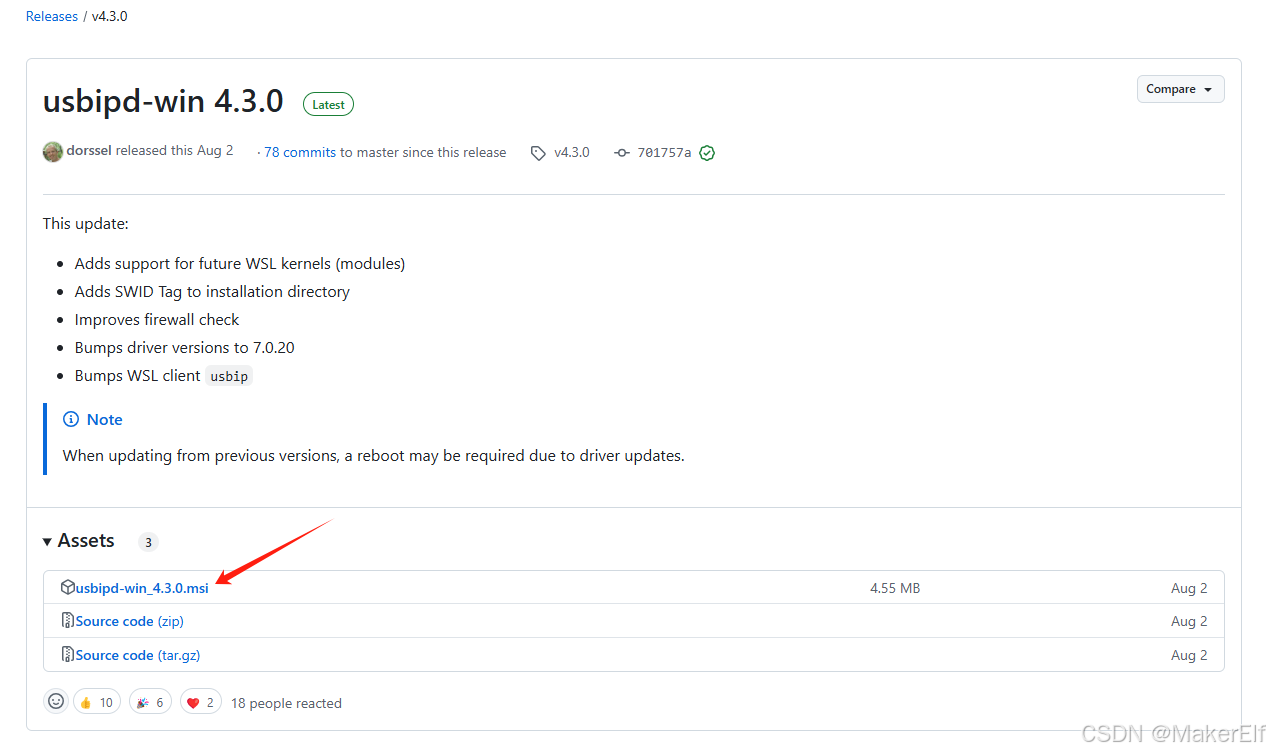Screen dimensions: 1270x755
Task: Click the line 'Improves firewall check'
Action: 157,320
